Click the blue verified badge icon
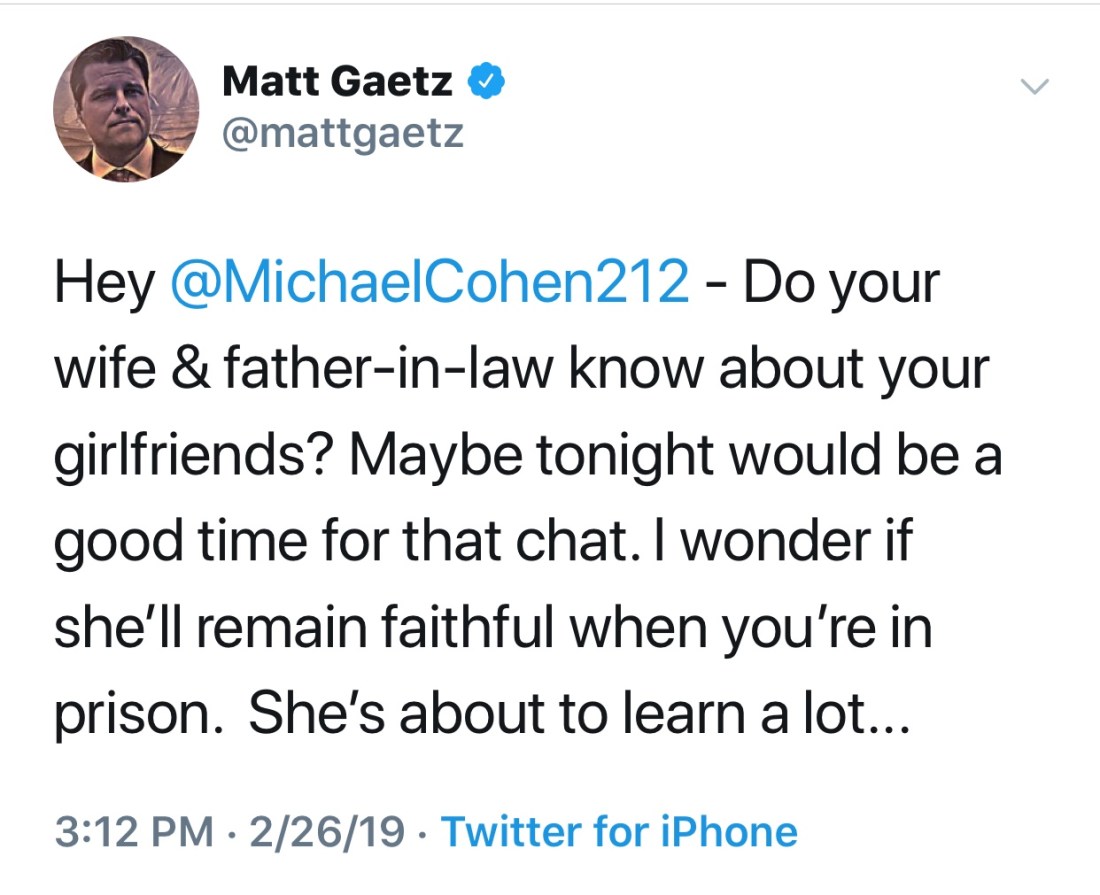The height and width of the screenshot is (895, 1100). click(484, 82)
